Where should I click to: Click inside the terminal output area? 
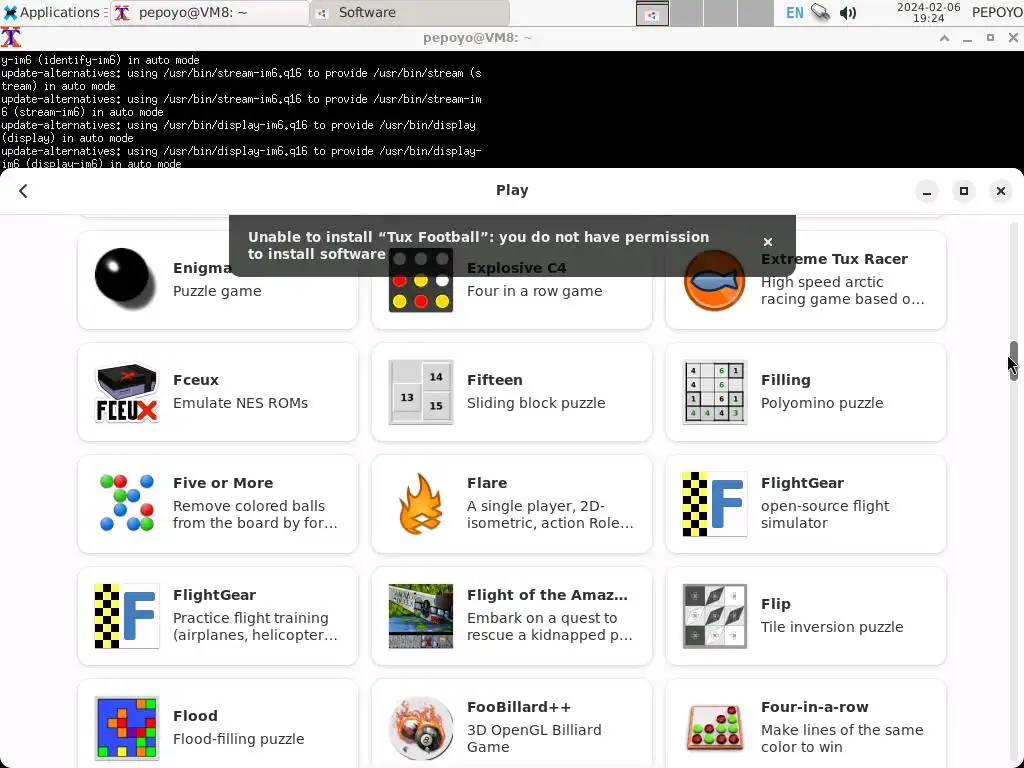[512, 110]
